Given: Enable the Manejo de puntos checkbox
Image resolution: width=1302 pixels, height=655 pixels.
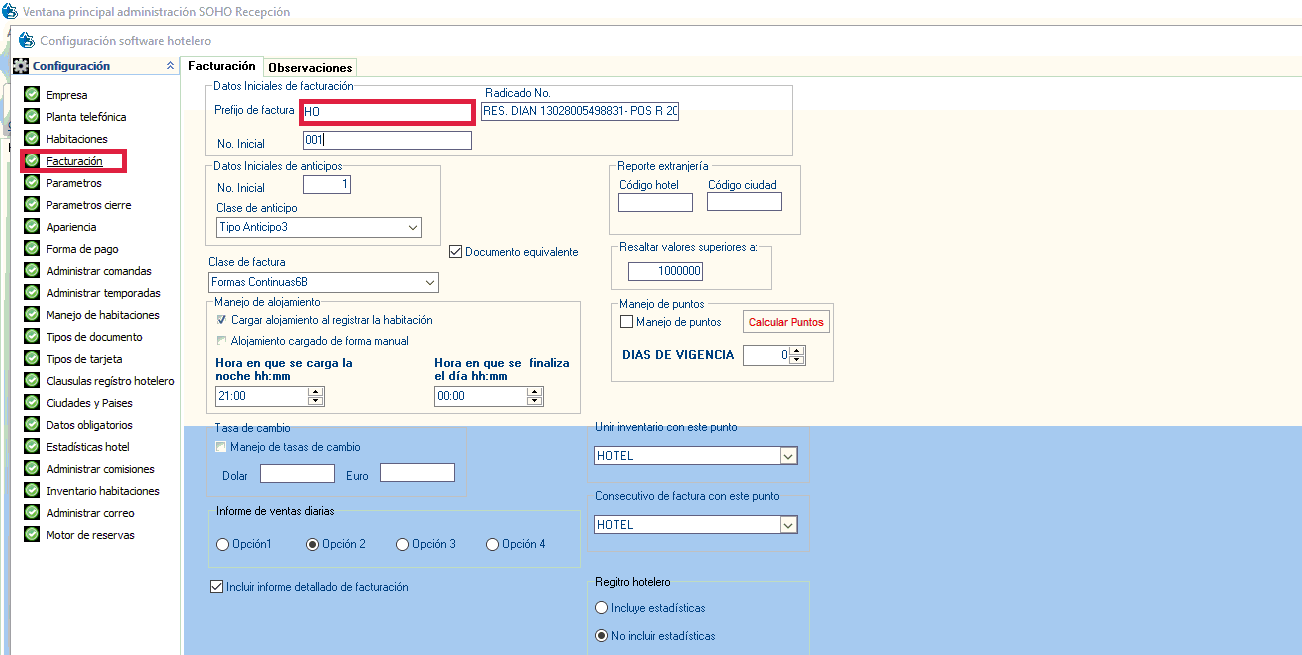Looking at the screenshot, I should (627, 322).
